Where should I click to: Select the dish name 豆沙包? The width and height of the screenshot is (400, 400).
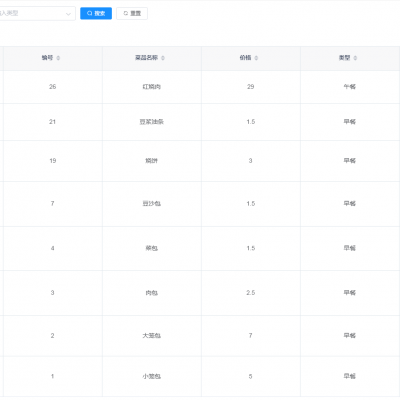(152, 203)
